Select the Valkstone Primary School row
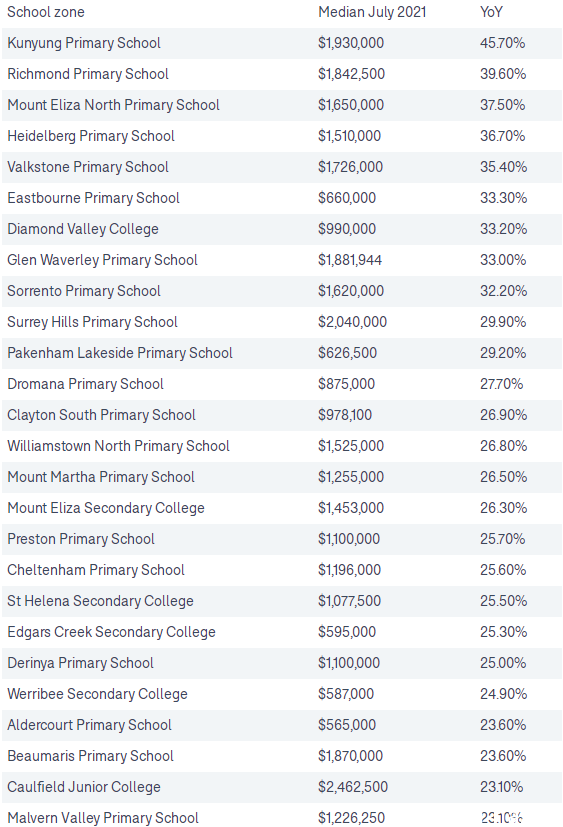The height and width of the screenshot is (827, 563). (x=282, y=167)
